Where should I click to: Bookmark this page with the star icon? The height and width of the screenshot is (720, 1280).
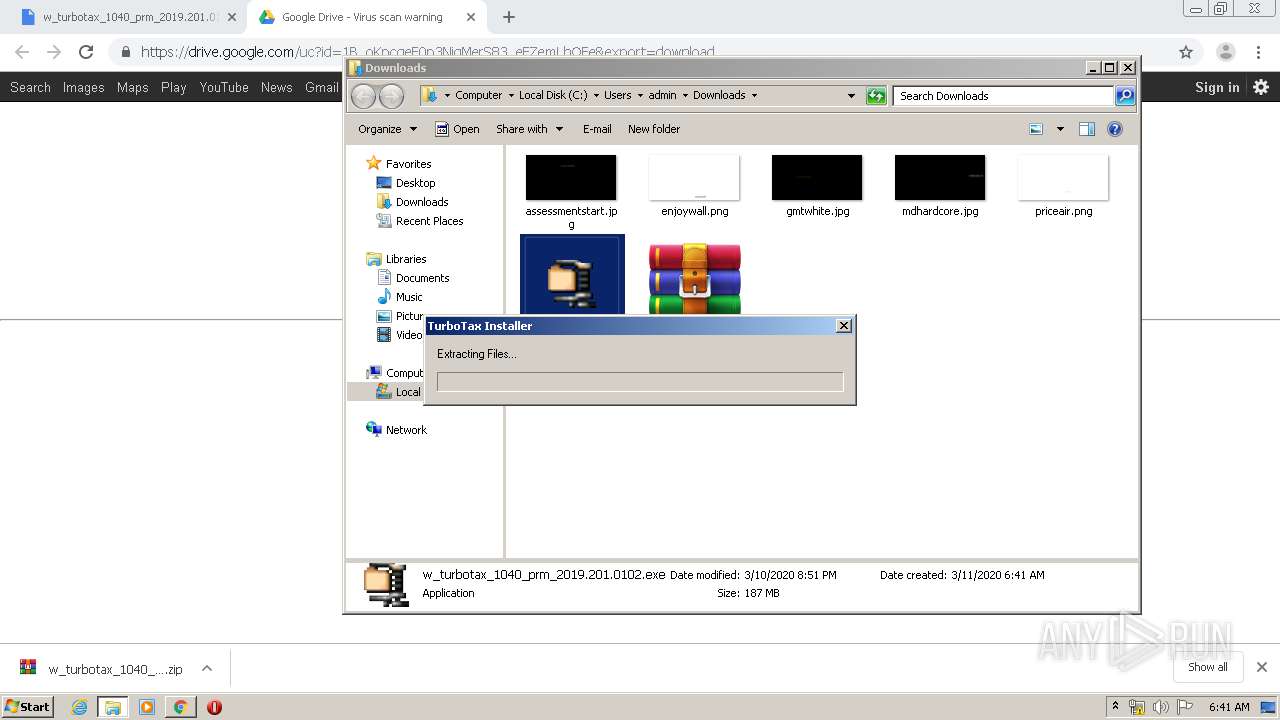(1186, 52)
